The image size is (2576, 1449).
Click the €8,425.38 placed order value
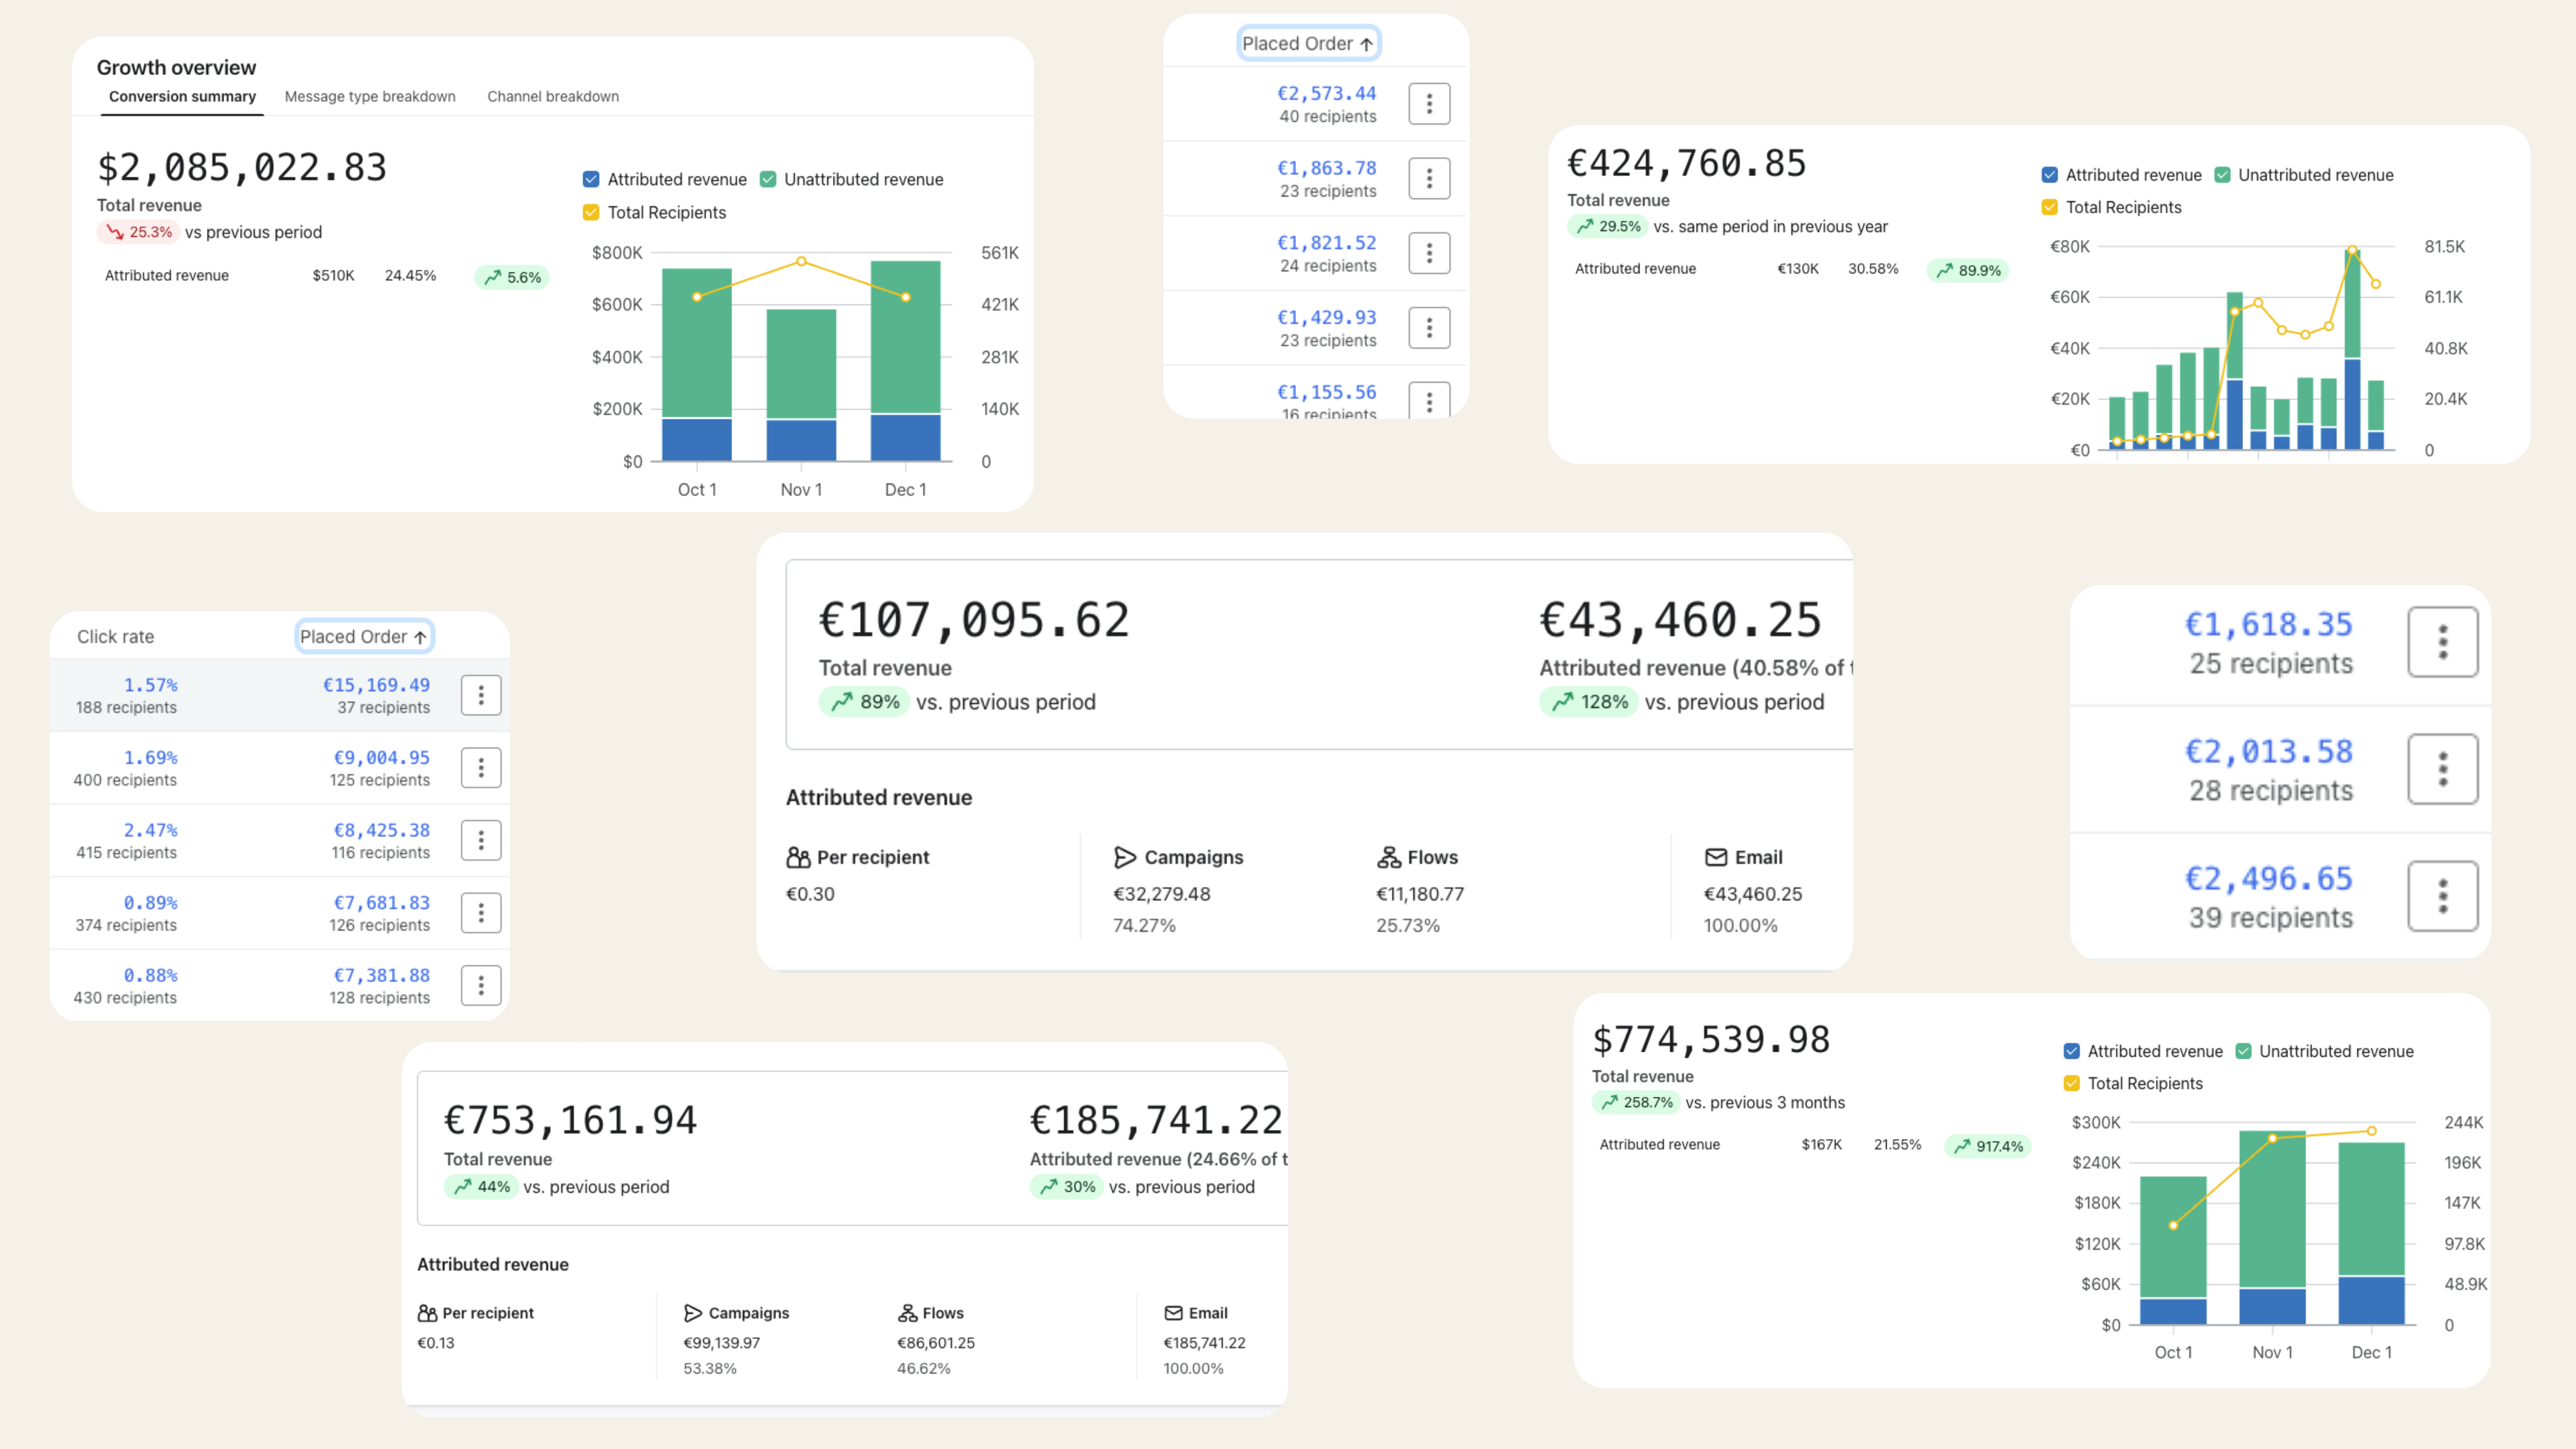[x=381, y=830]
